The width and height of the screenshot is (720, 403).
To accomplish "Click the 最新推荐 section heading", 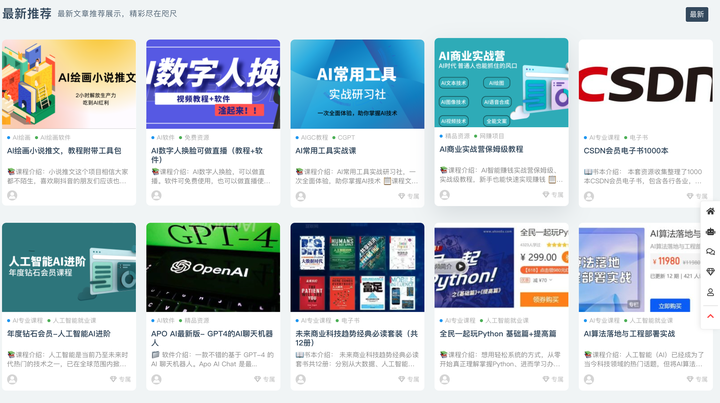I will click(27, 14).
